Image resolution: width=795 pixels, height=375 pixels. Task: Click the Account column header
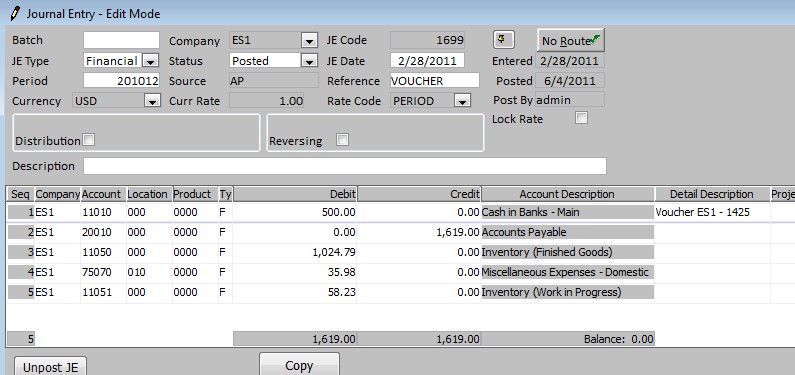(103, 194)
